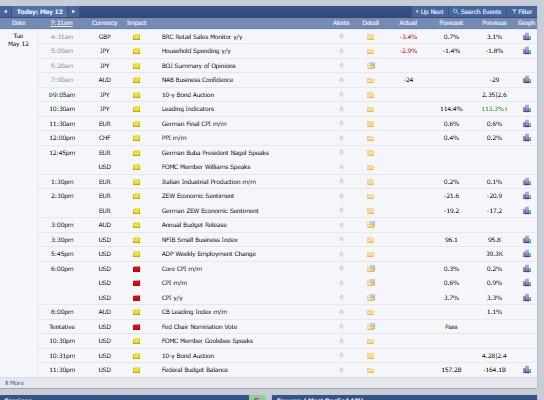Screen dimensions: 544x400
Task: Select the Fed Chair Nomination Vote event
Action: point(199,327)
